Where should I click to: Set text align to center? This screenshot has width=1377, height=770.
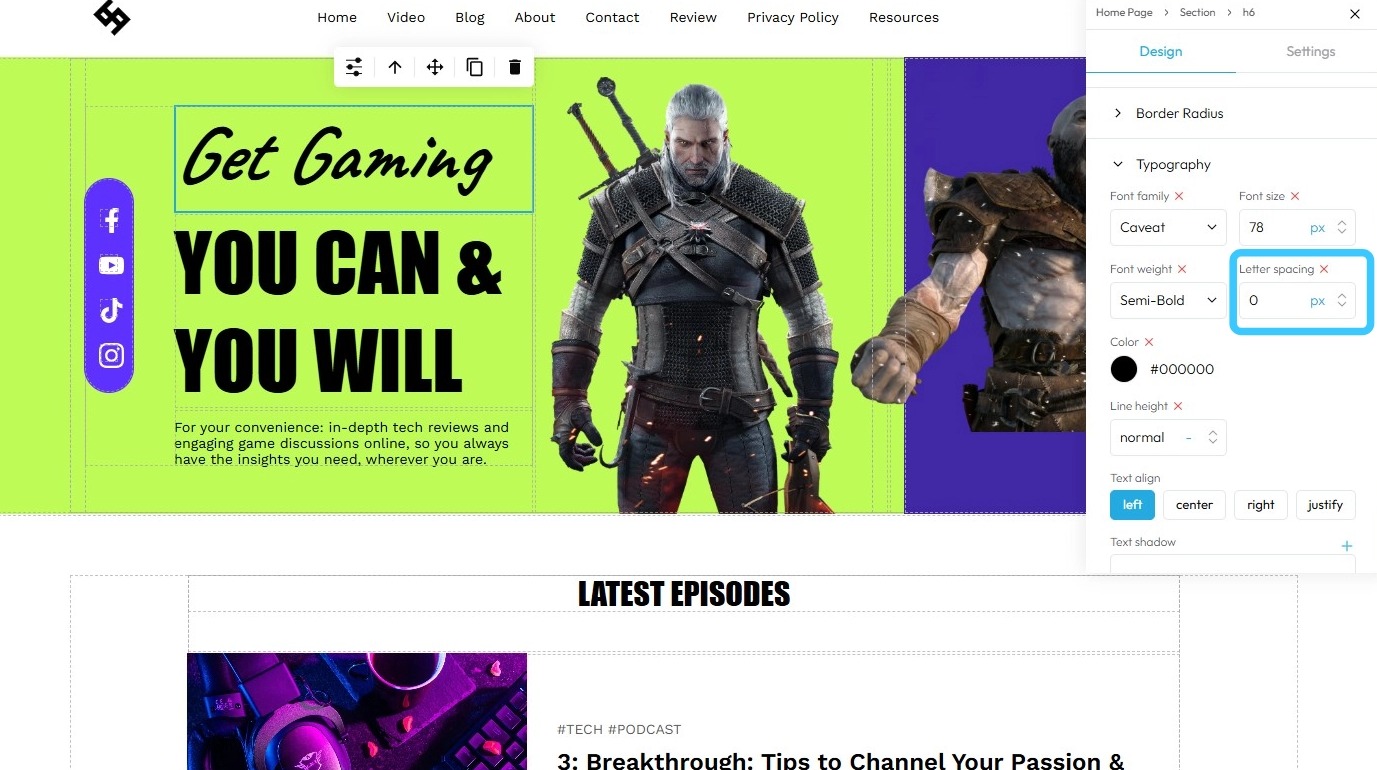[1194, 505]
